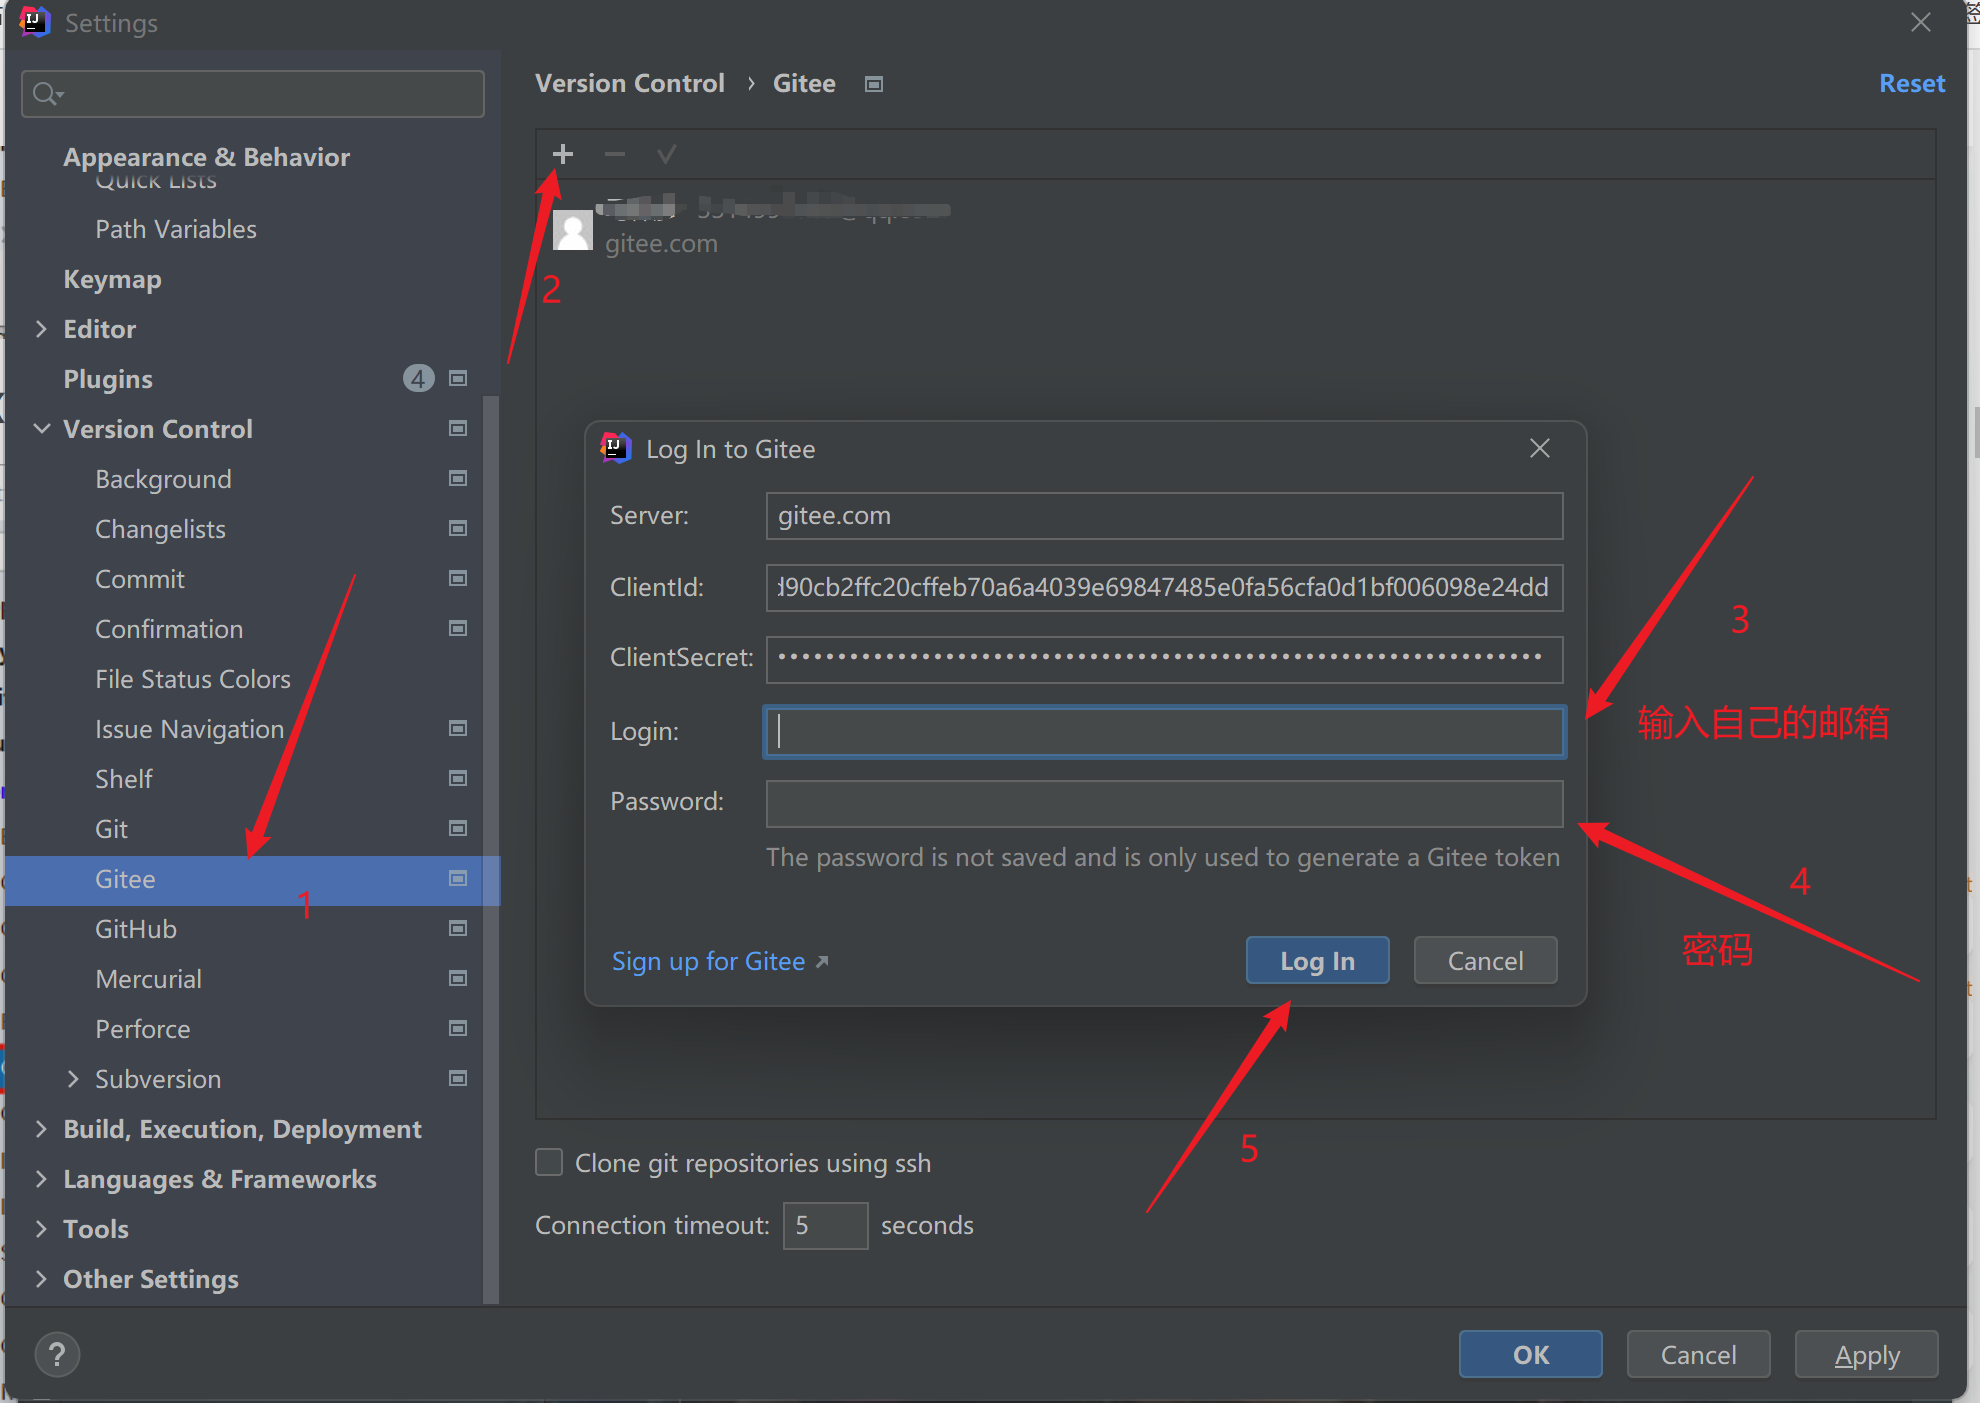1980x1403 pixels.
Task: Cancel the Gitee login dialog
Action: click(1485, 960)
